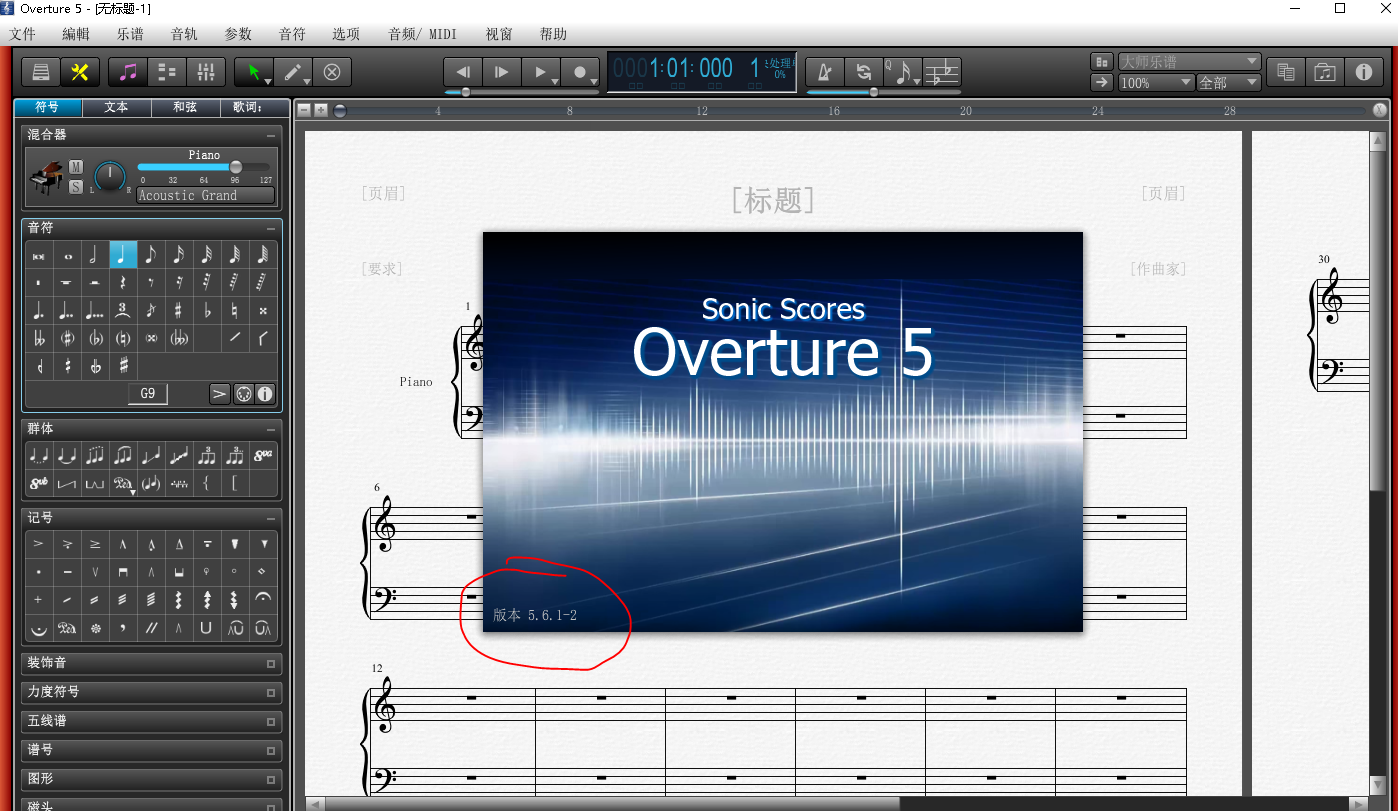This screenshot has width=1398, height=811.
Task: Open the tools wrench toolbar button
Action: (80, 72)
